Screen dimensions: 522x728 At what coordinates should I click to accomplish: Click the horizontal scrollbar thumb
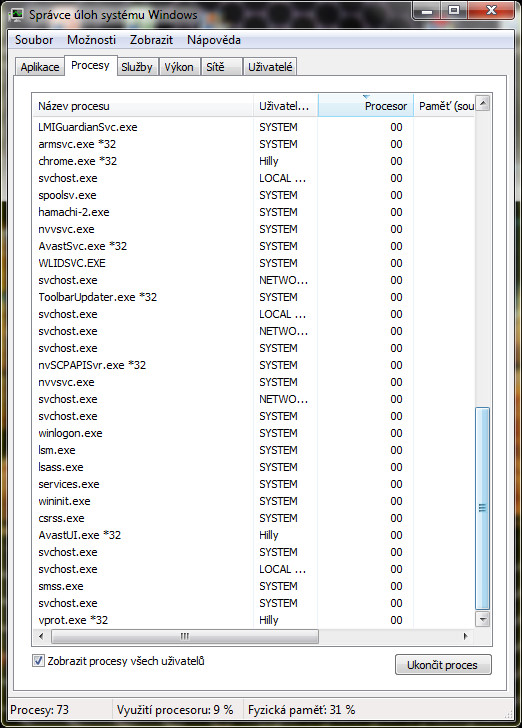click(185, 636)
